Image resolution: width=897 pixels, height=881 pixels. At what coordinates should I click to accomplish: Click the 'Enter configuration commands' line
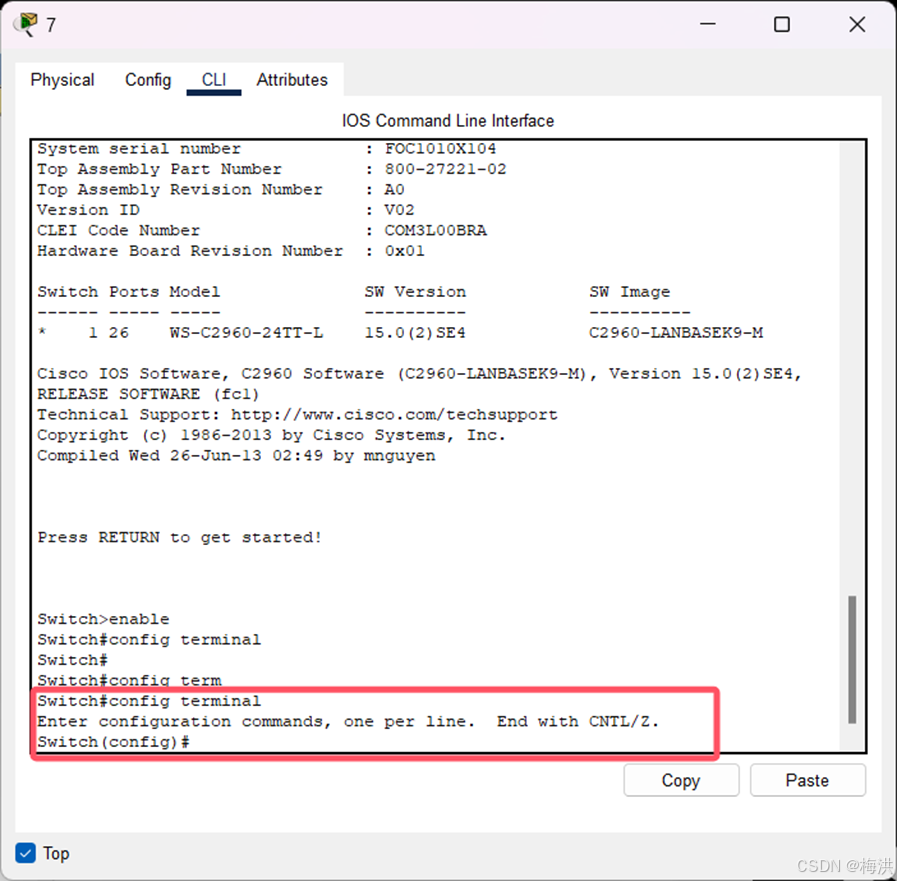348,721
